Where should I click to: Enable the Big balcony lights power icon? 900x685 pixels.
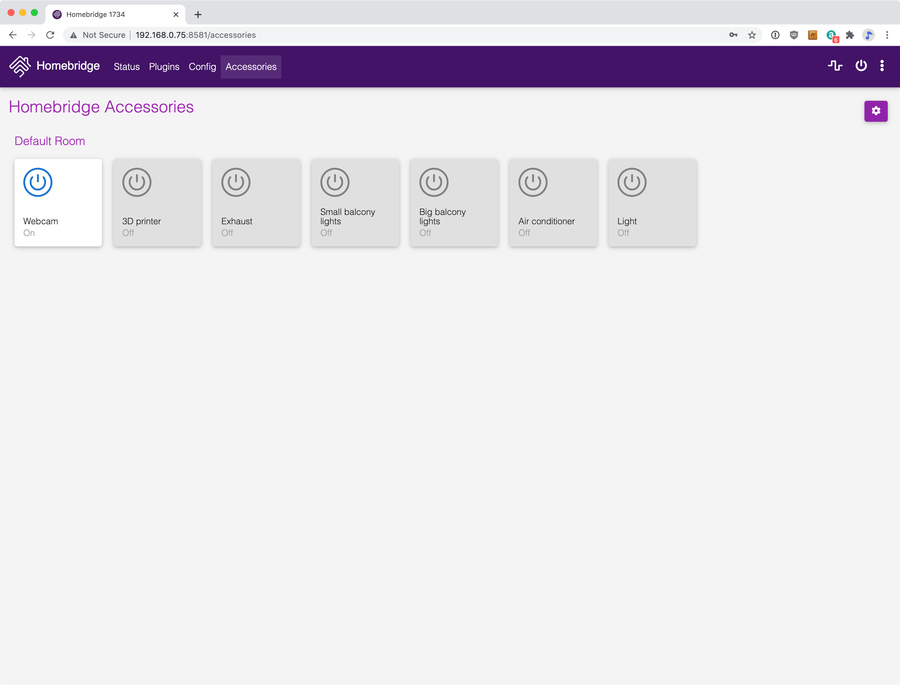tap(434, 182)
